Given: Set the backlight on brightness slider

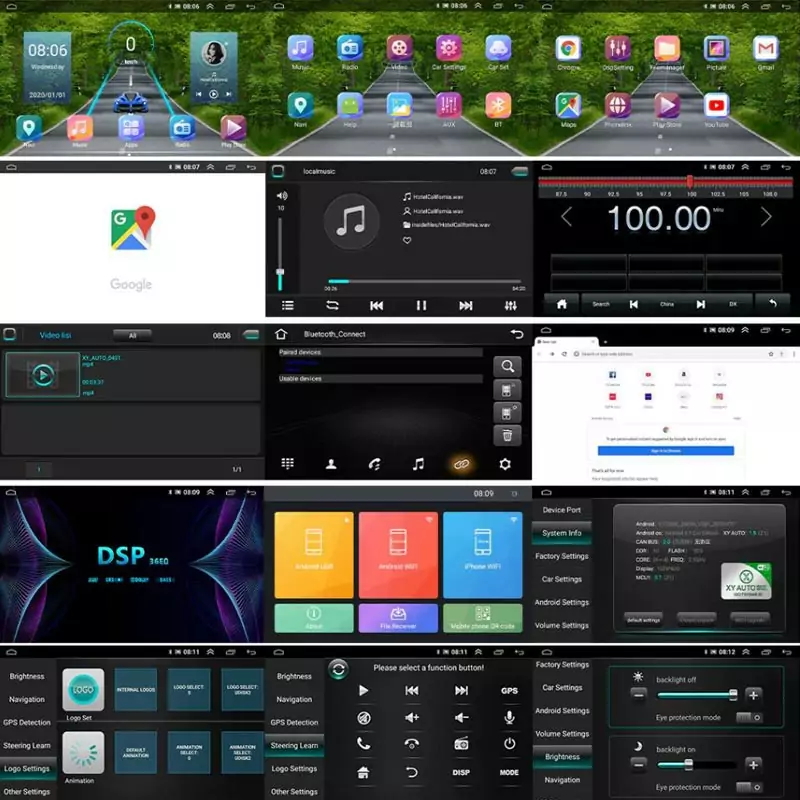Looking at the screenshot, I should 697,764.
